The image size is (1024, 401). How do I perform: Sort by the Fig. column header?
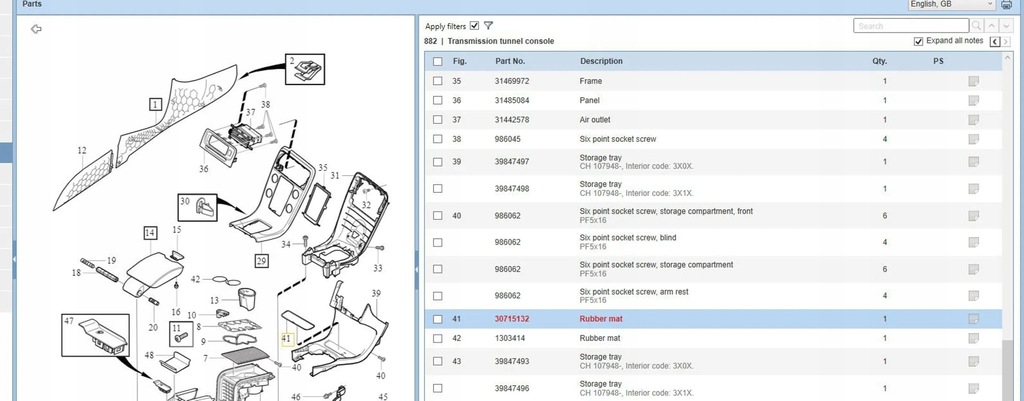pyautogui.click(x=460, y=61)
